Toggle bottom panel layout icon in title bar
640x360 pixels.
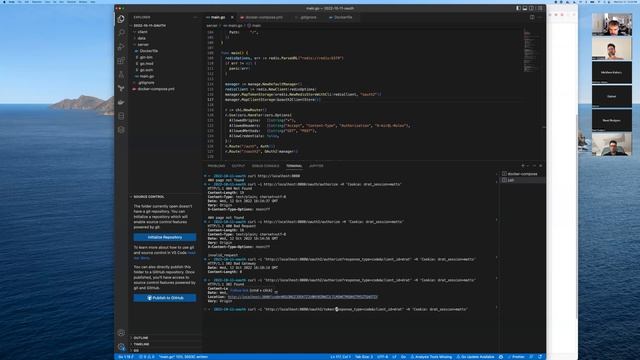525,8
